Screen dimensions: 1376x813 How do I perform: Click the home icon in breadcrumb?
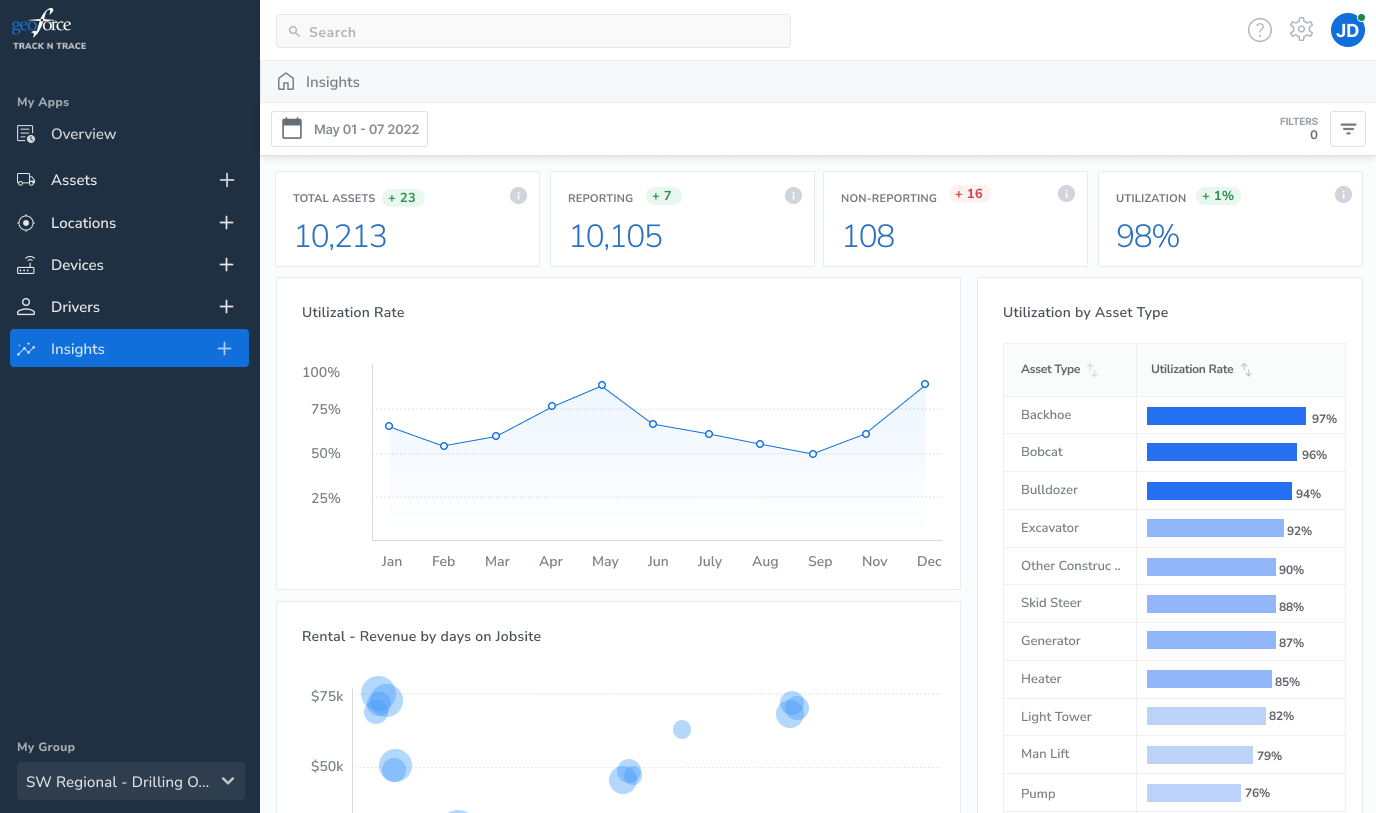(x=286, y=82)
